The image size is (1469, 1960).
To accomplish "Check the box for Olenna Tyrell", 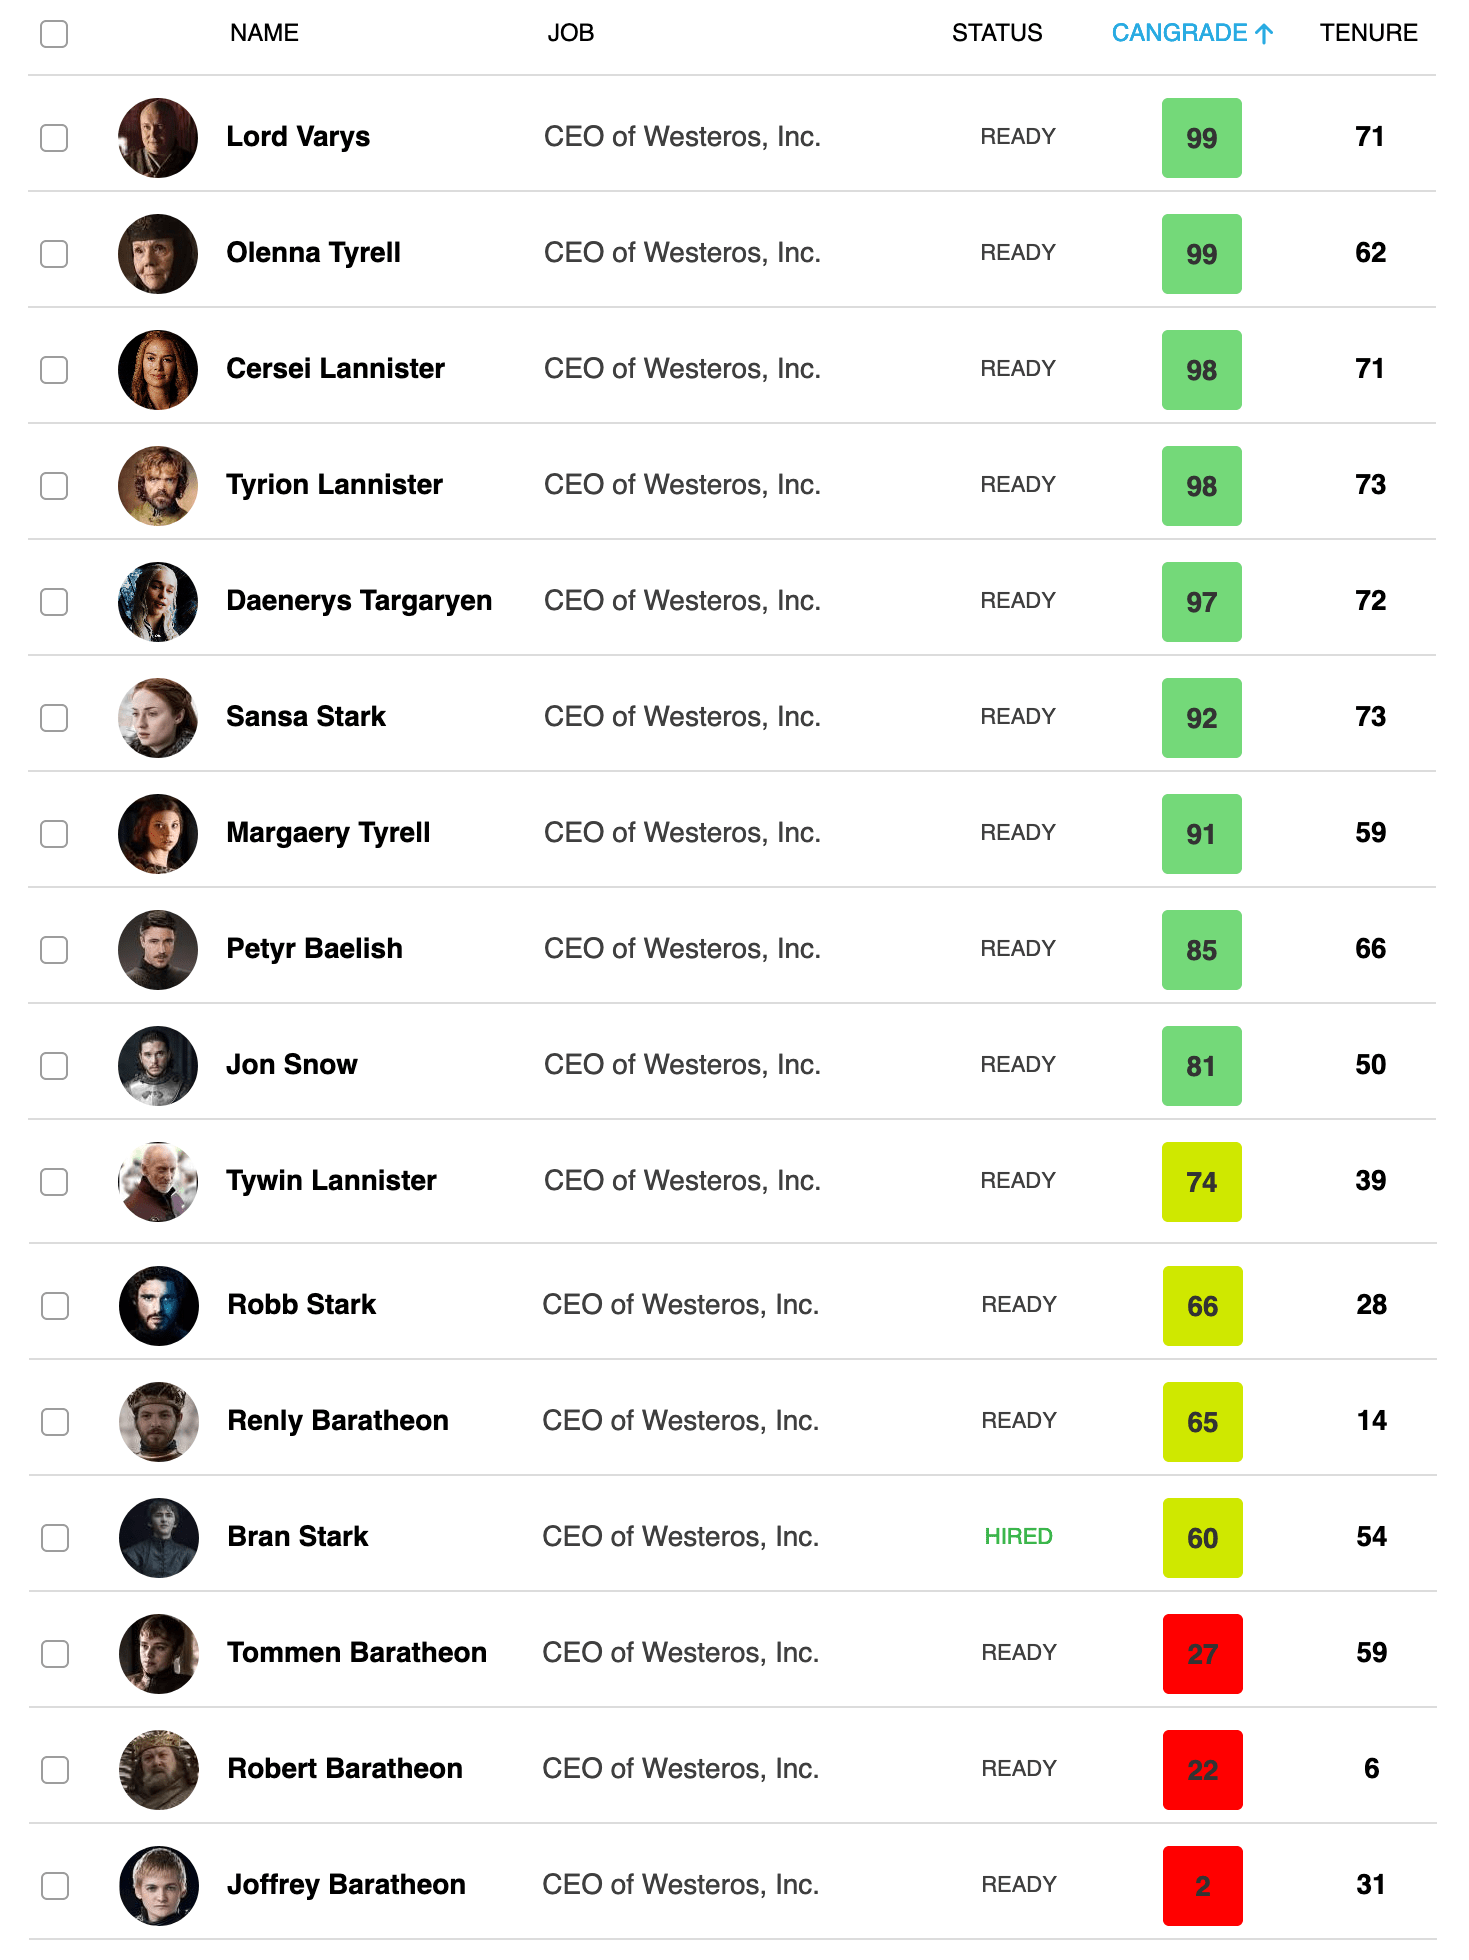I will pyautogui.click(x=54, y=254).
